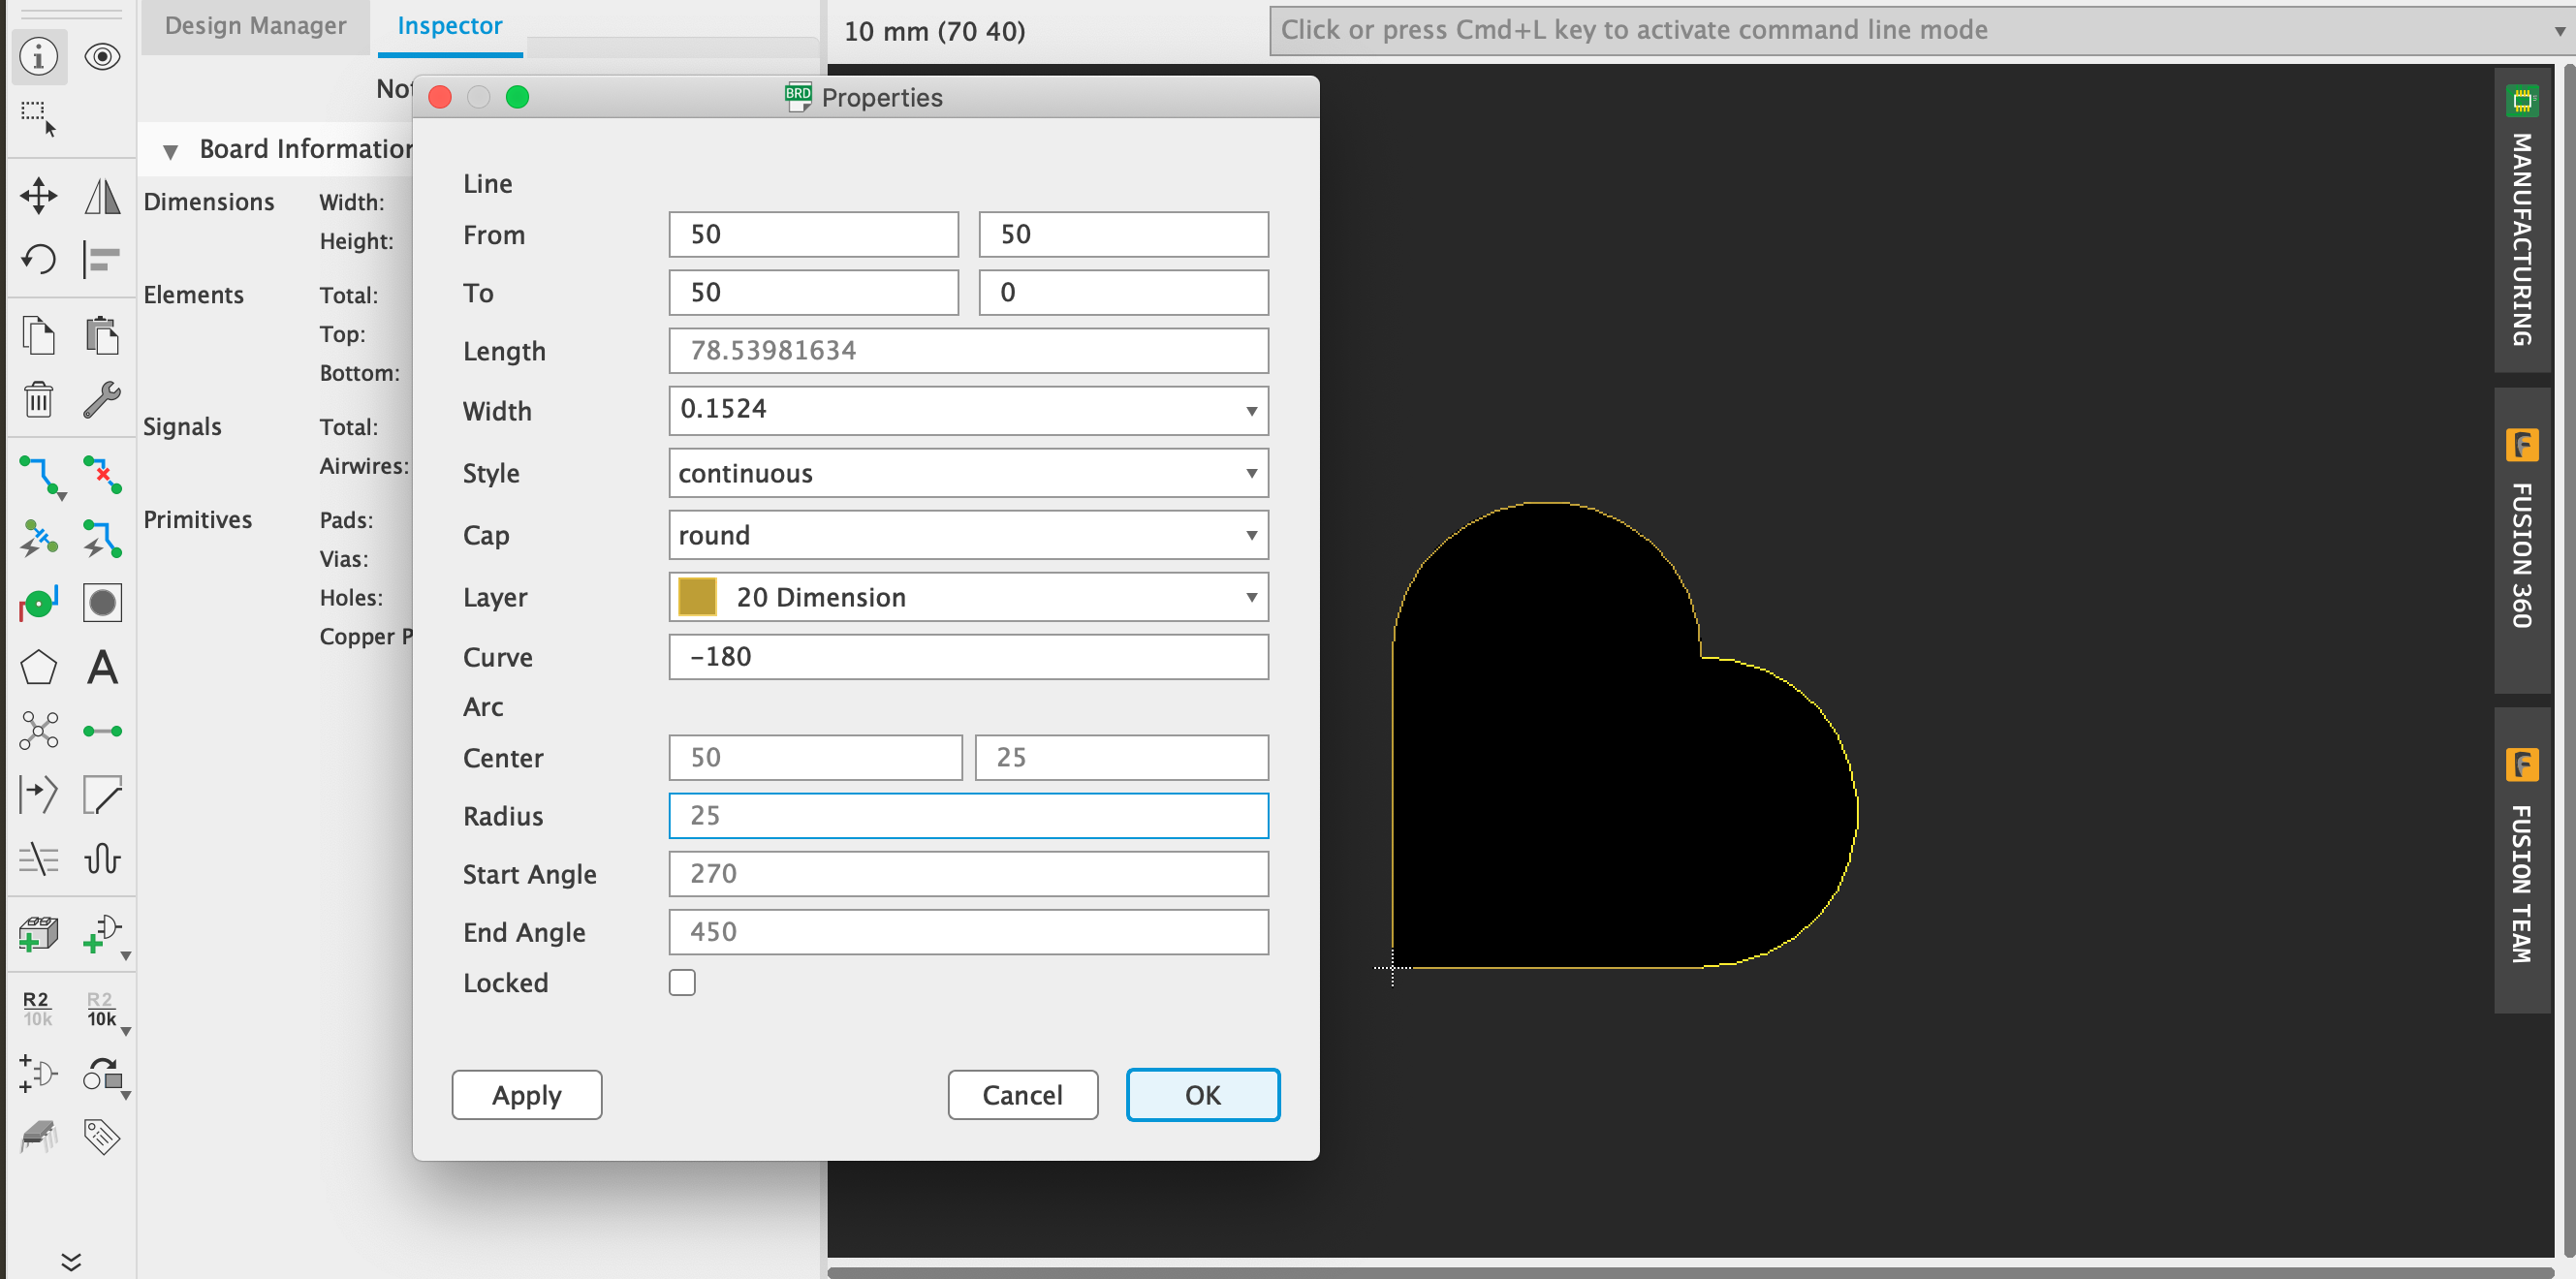Click Apply button in Properties dialog
Screen dimensions: 2576x1279
tap(525, 1095)
